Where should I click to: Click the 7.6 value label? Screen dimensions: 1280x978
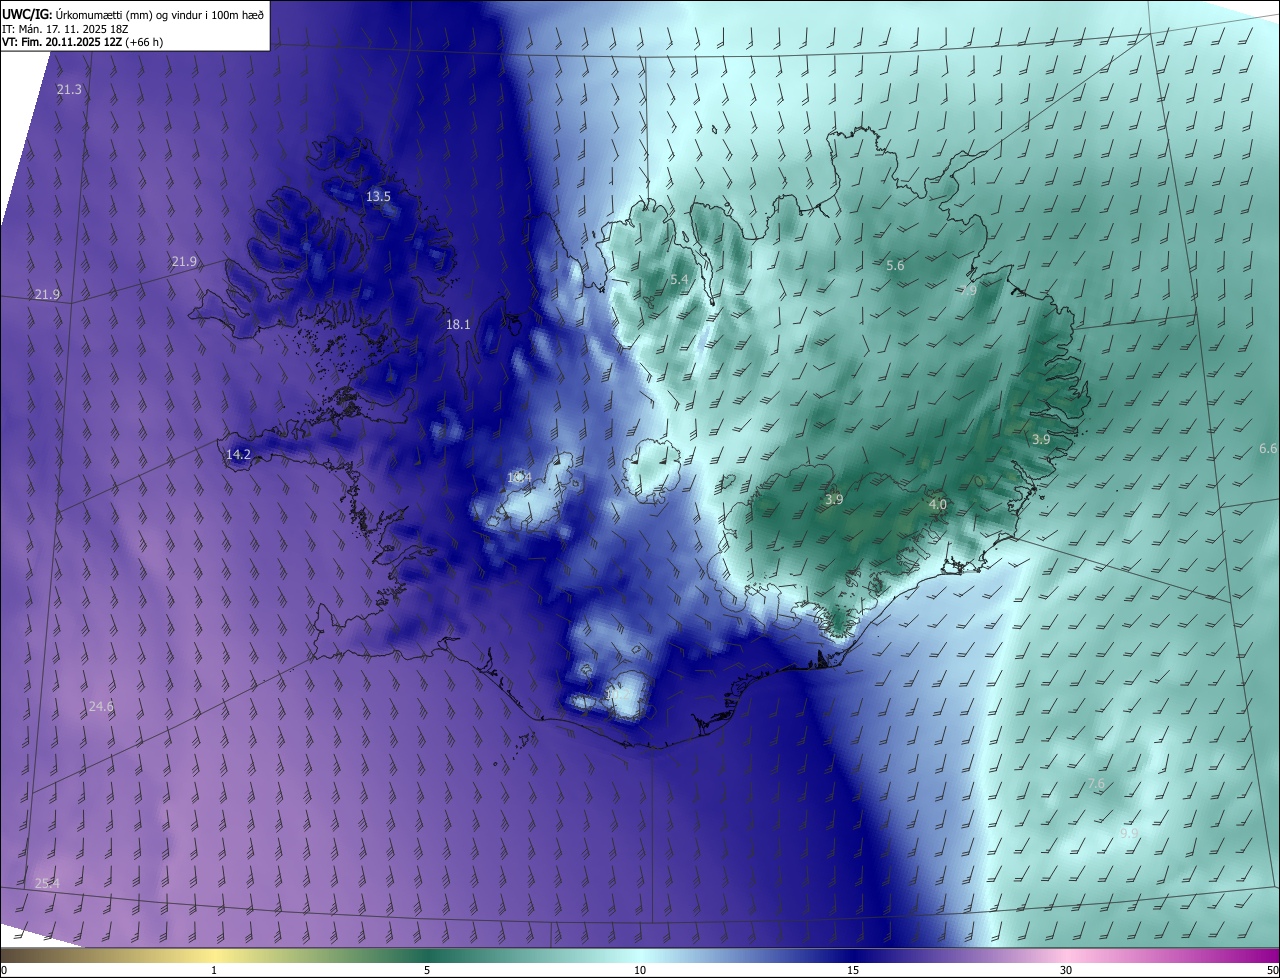[1096, 785]
